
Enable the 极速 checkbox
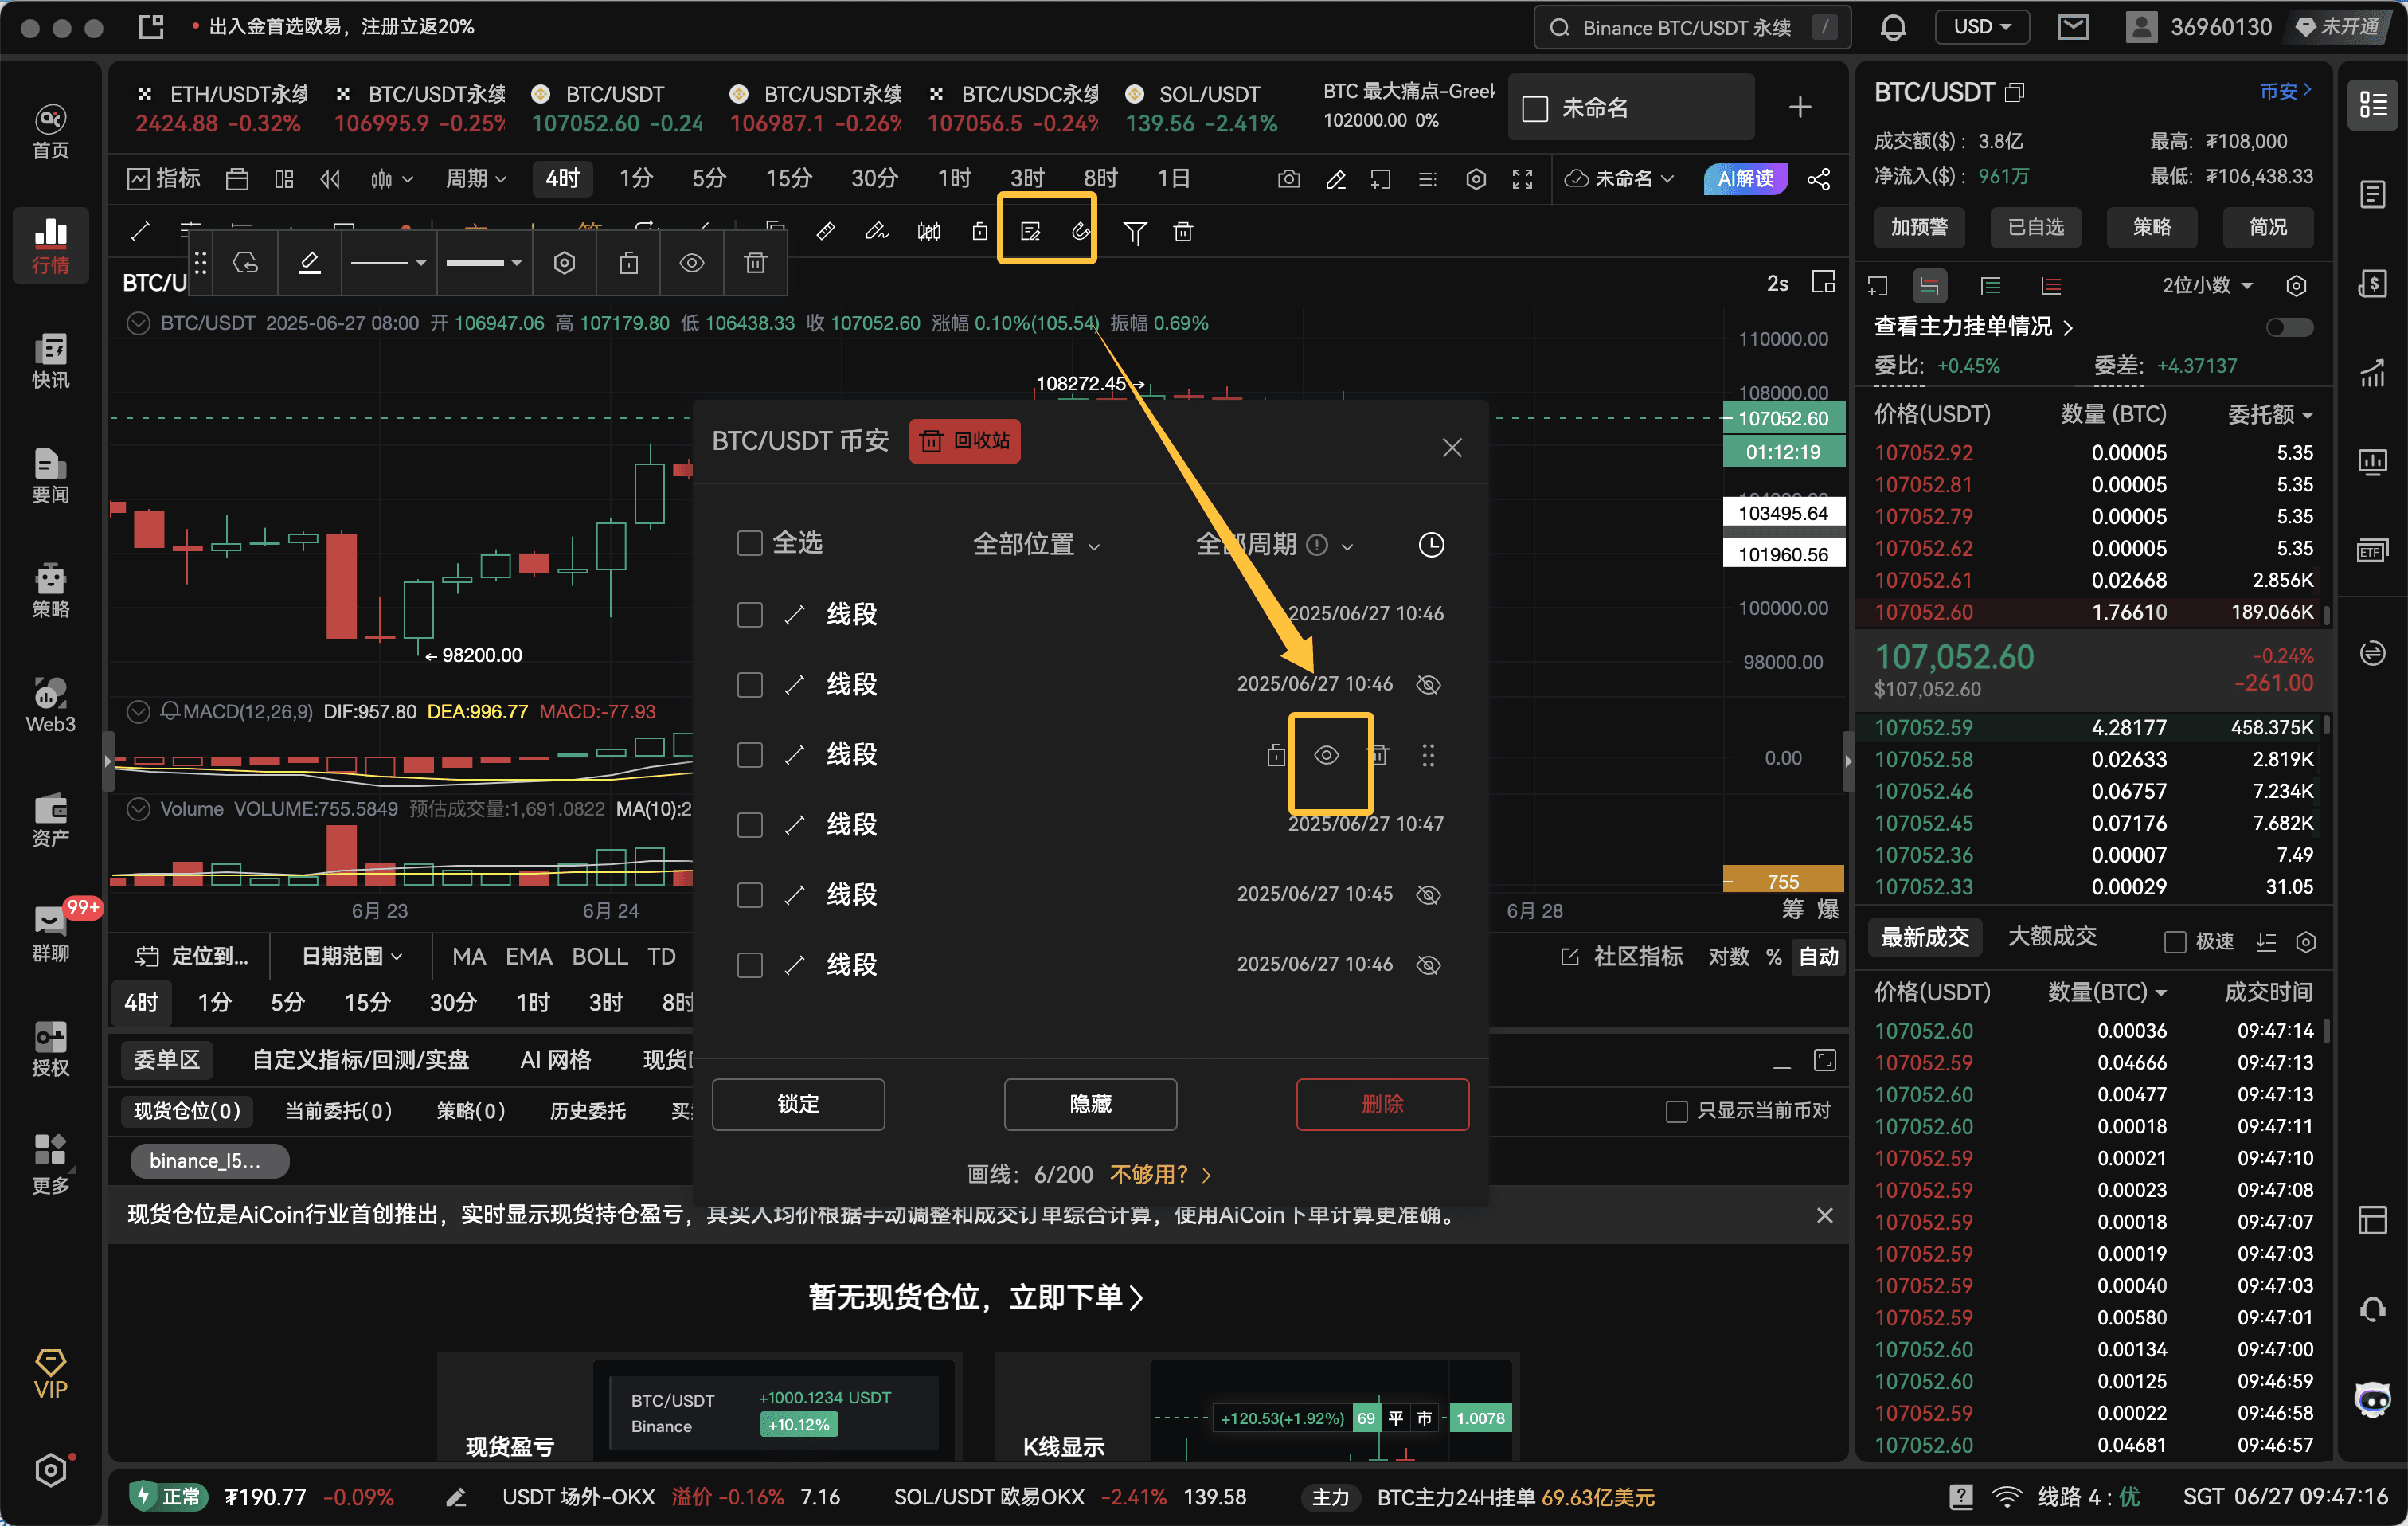[x=2174, y=942]
